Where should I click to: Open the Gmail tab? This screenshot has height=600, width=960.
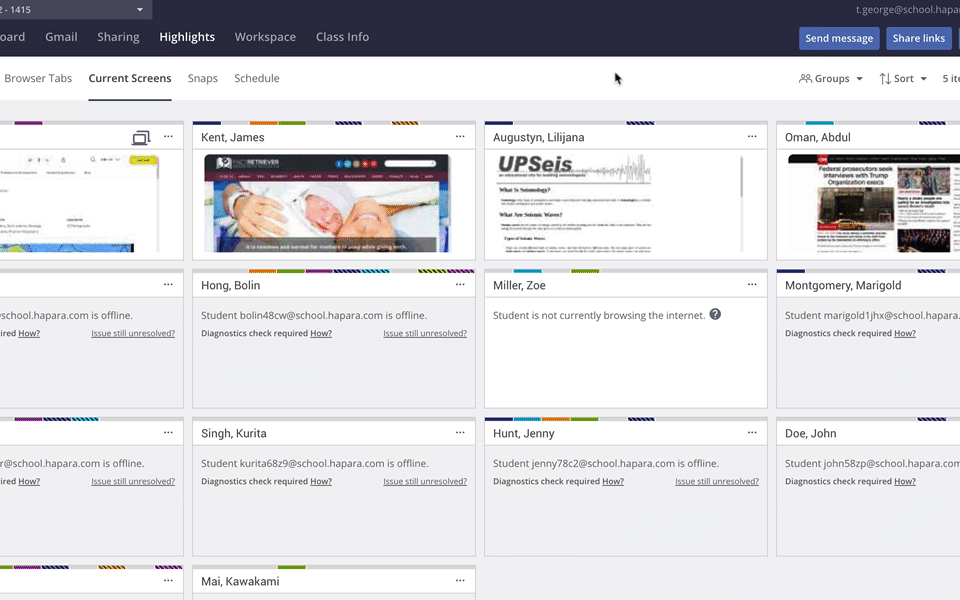61,37
